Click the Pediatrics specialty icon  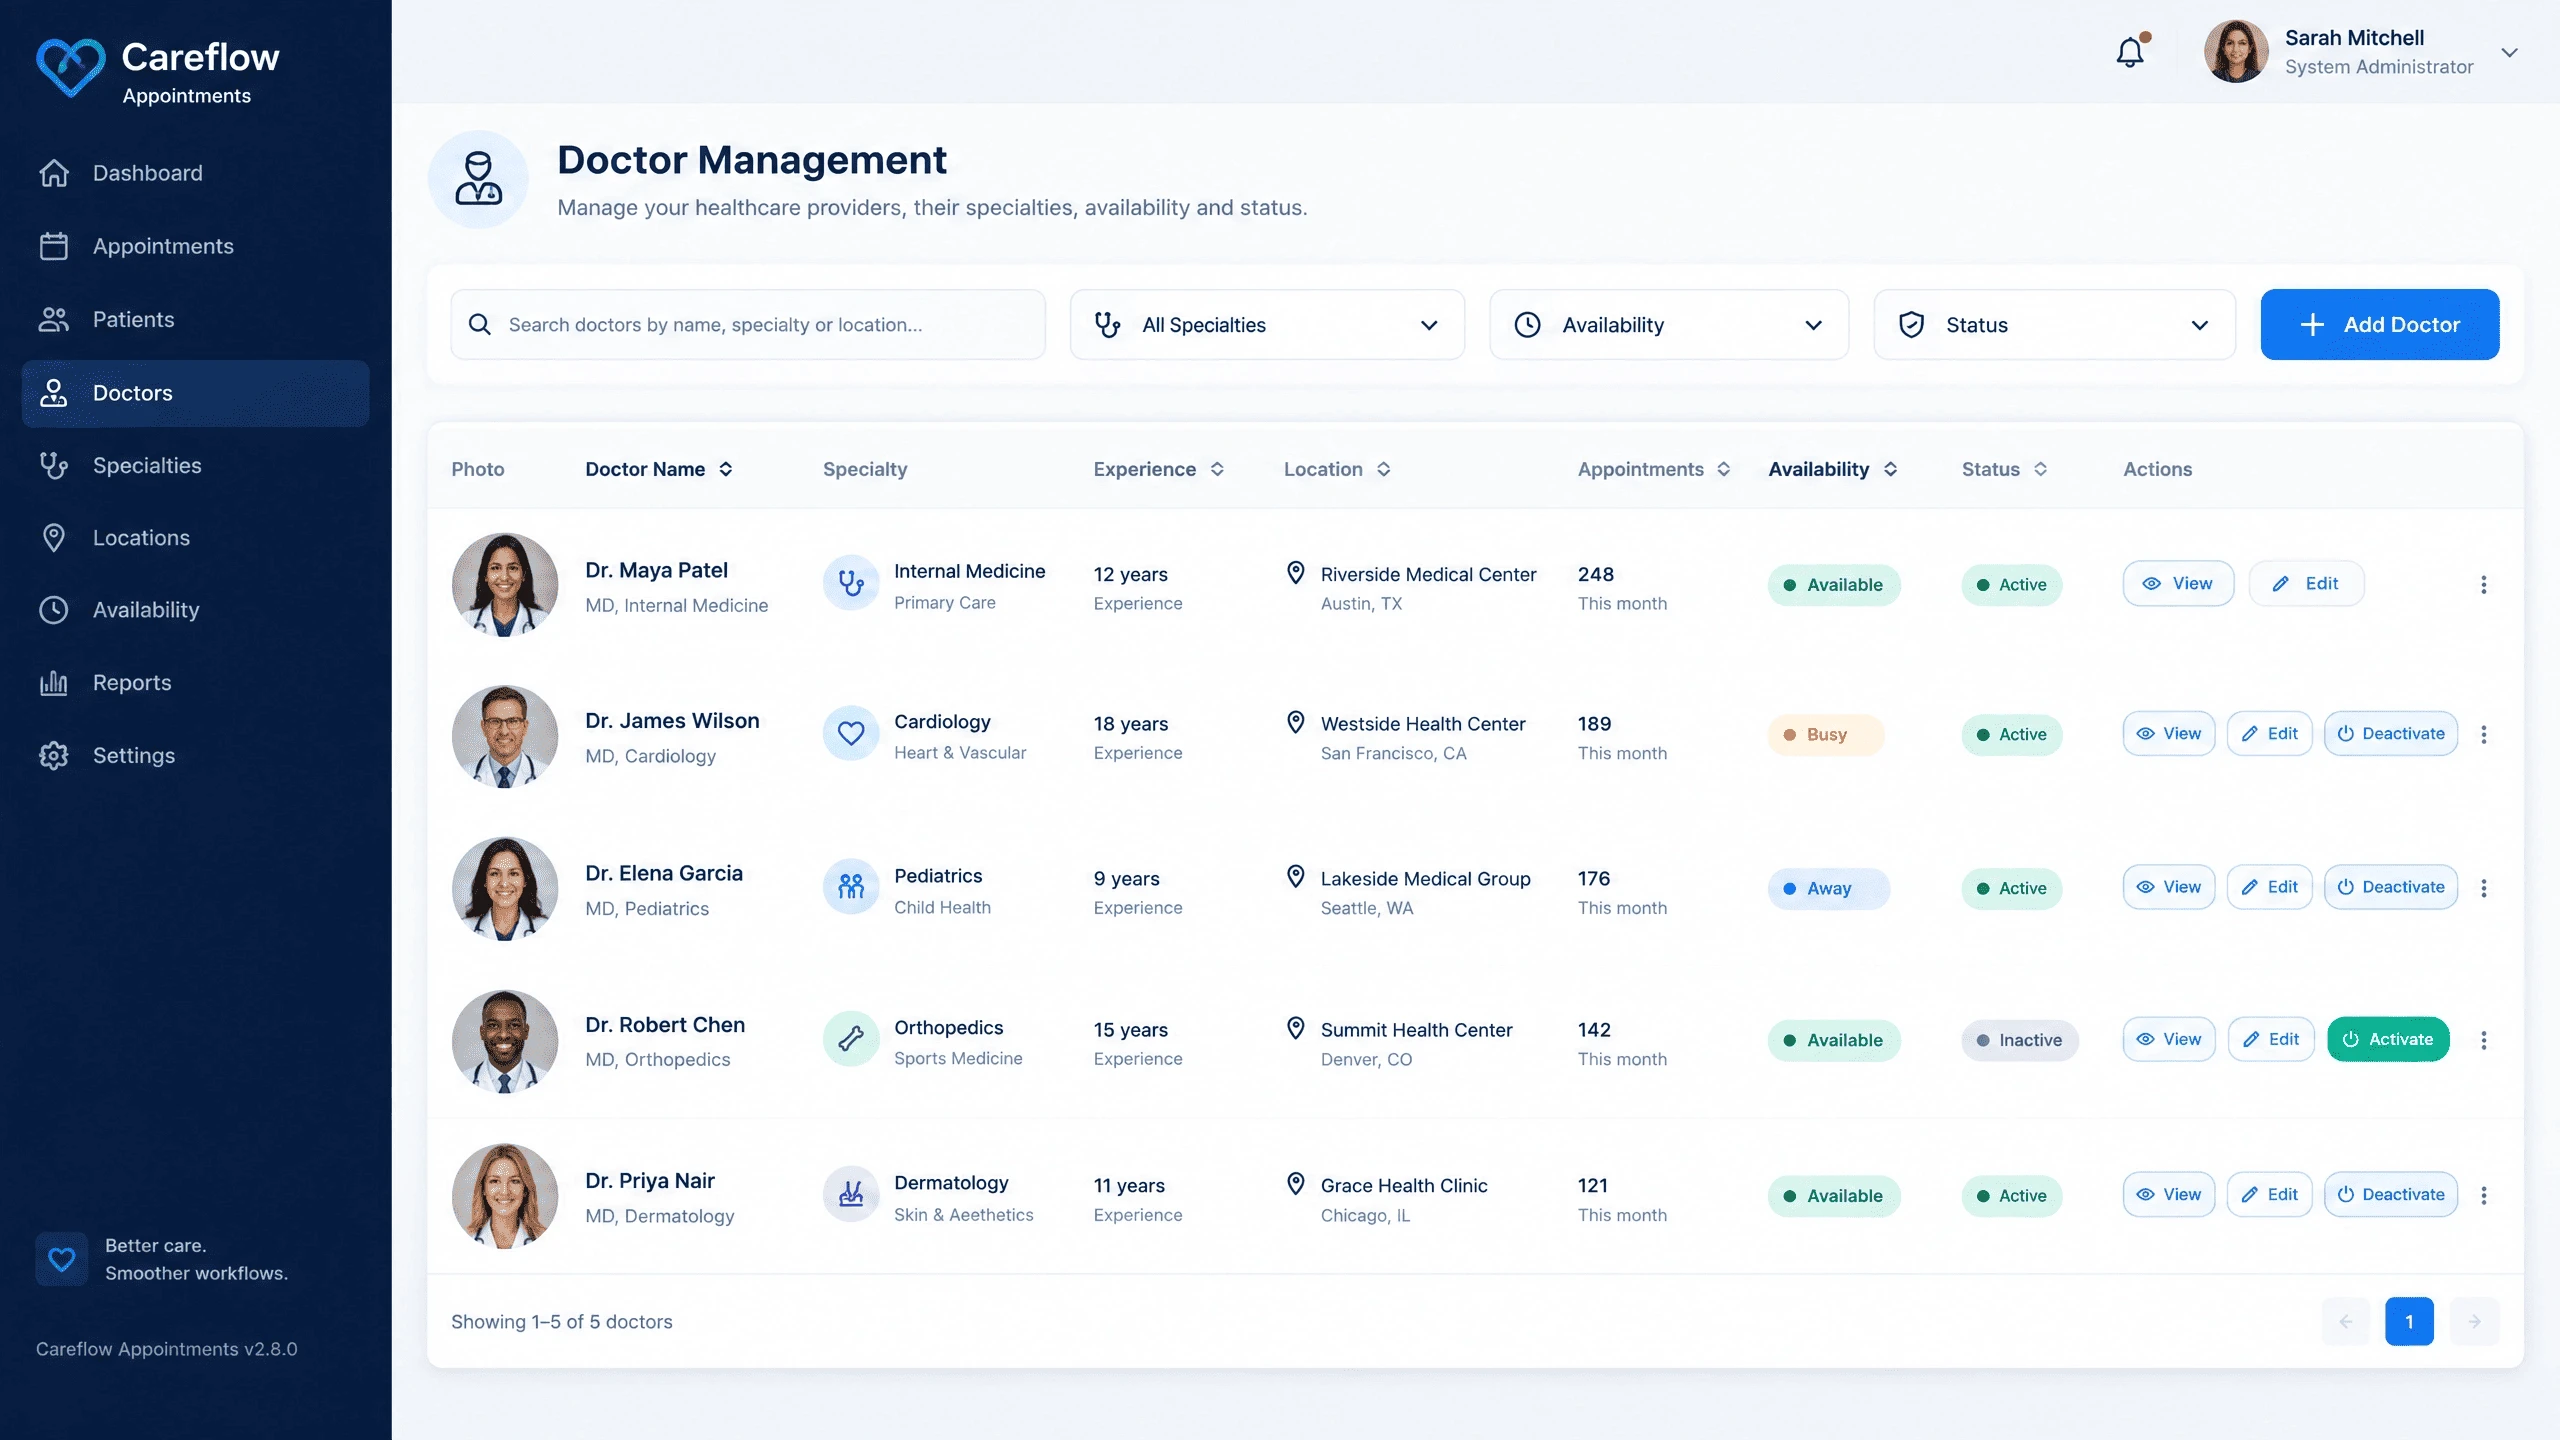point(851,886)
